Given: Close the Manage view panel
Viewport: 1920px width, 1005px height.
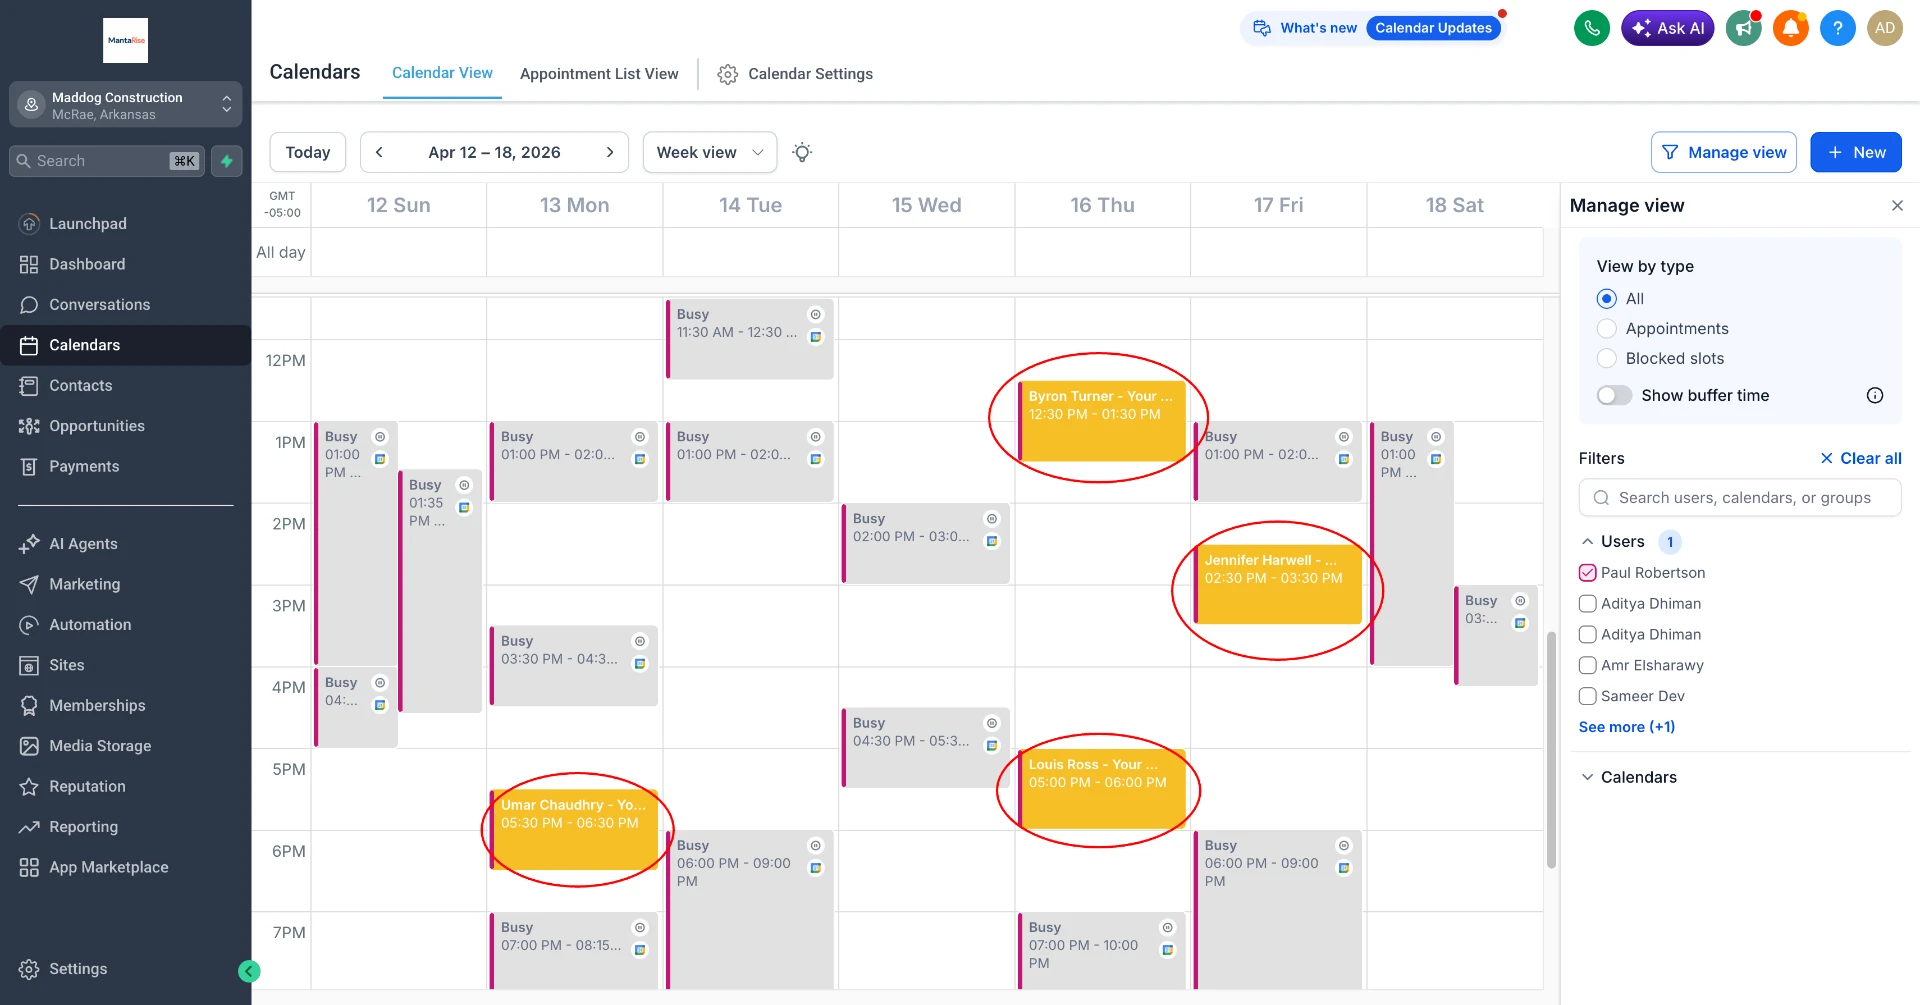Looking at the screenshot, I should pyautogui.click(x=1897, y=205).
